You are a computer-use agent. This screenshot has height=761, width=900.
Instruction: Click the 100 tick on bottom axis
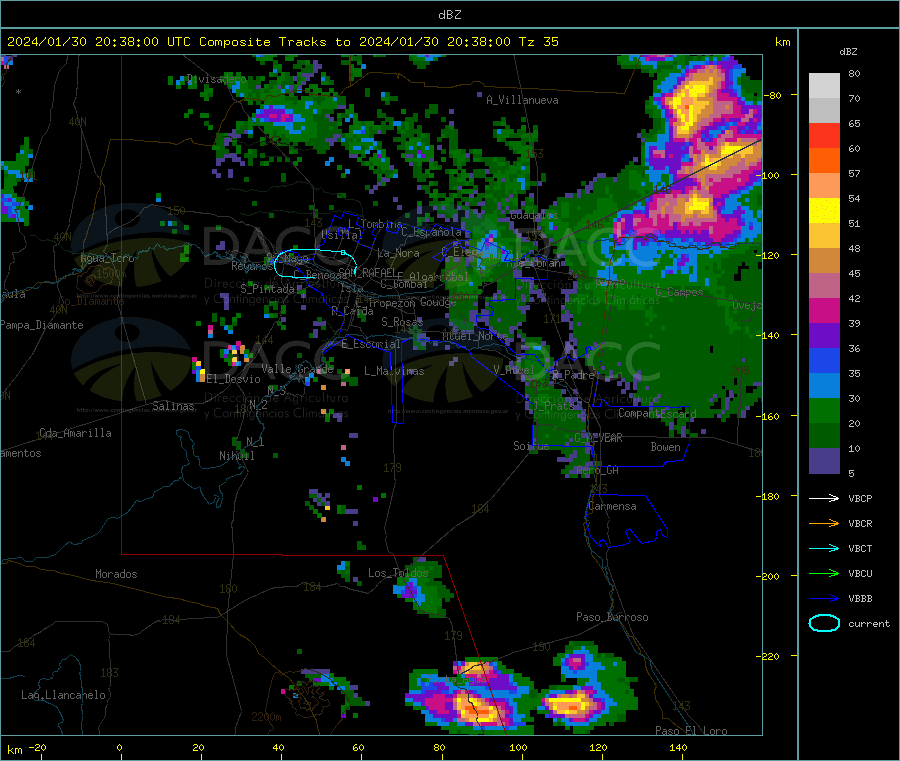[x=518, y=747]
